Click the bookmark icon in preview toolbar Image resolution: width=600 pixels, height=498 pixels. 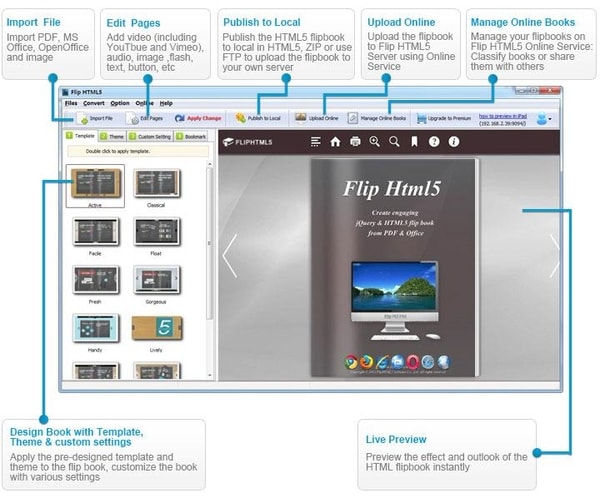(414, 142)
